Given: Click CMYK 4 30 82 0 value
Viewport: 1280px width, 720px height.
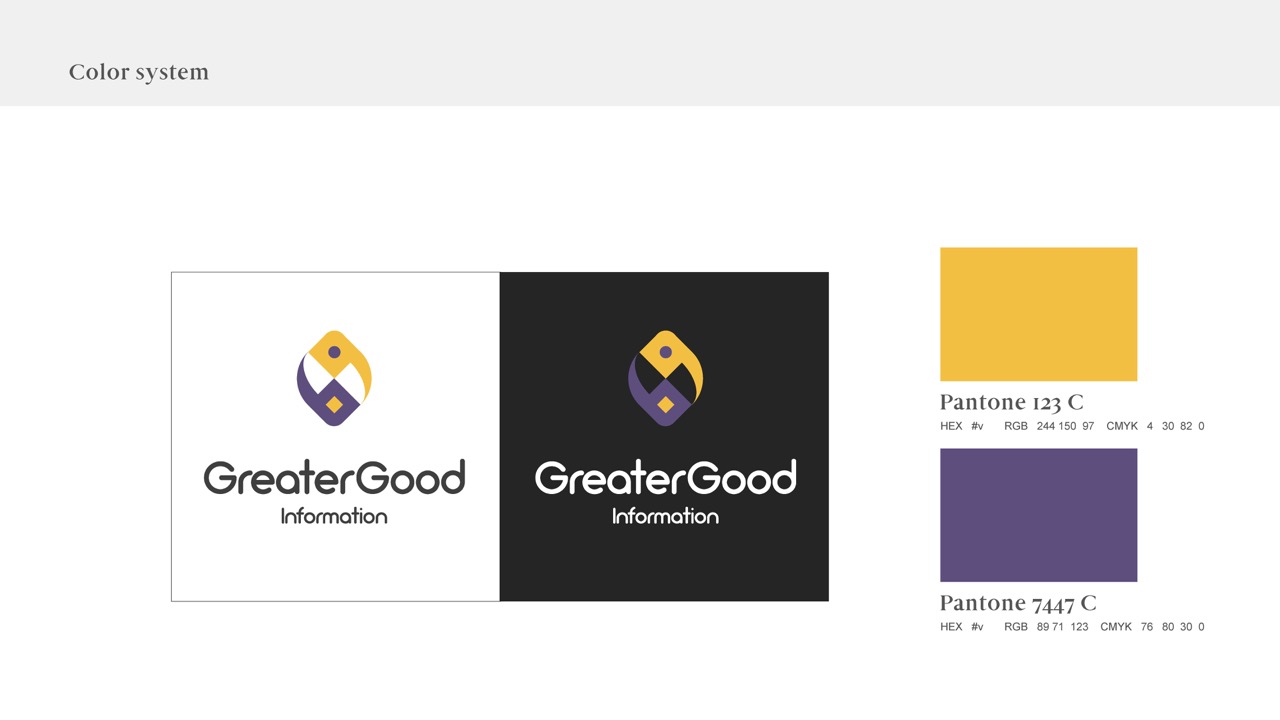Looking at the screenshot, I should [x=1155, y=426].
